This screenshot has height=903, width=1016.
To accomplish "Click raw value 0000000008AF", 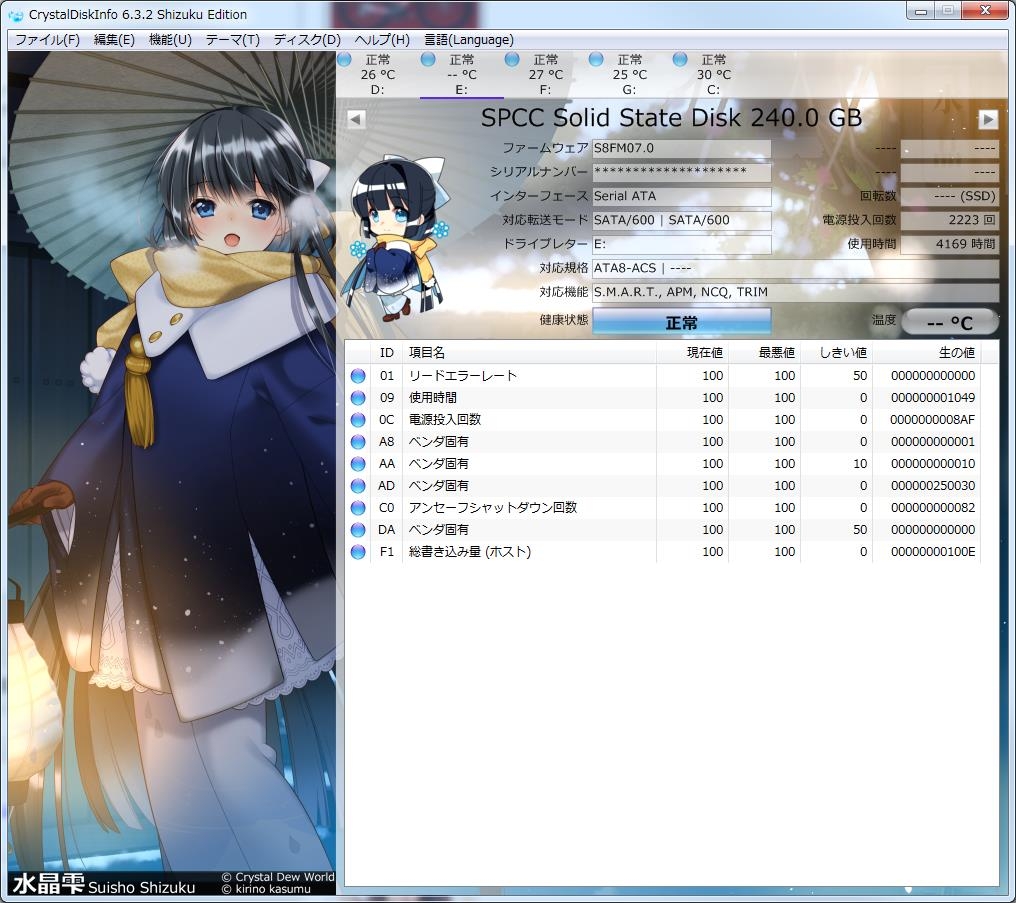I will point(932,420).
